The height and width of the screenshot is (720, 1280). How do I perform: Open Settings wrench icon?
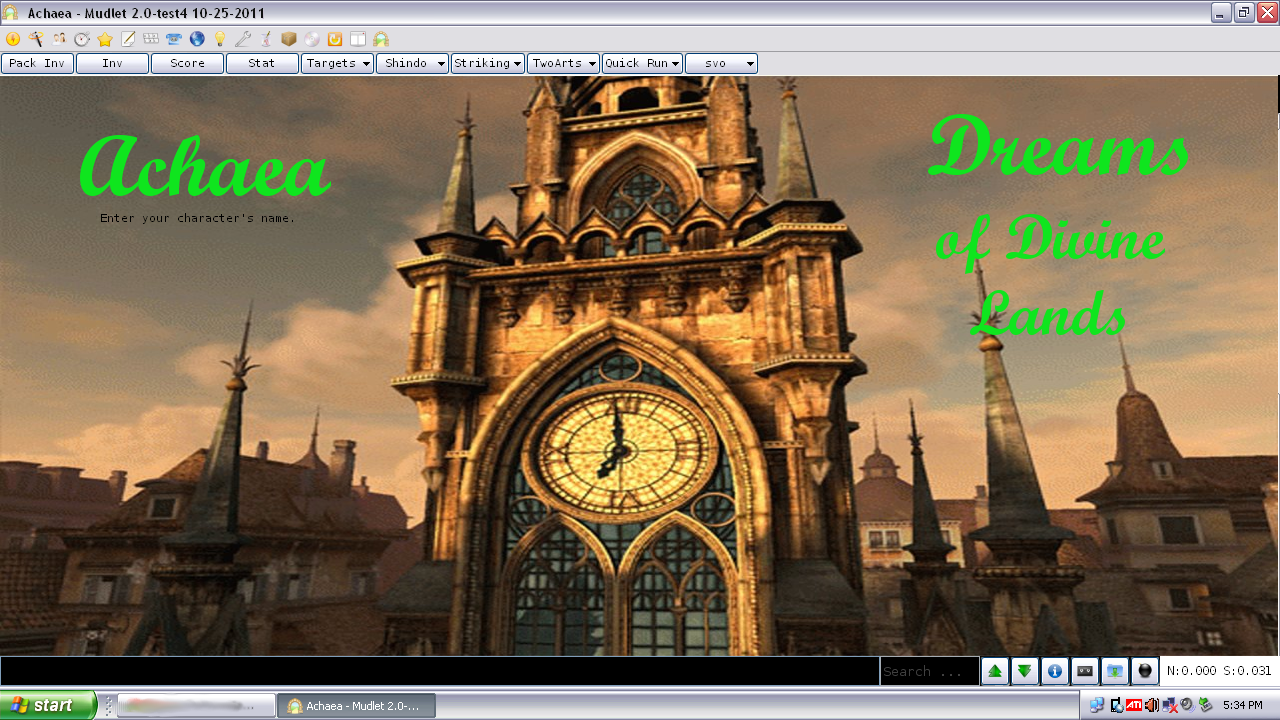coord(243,39)
